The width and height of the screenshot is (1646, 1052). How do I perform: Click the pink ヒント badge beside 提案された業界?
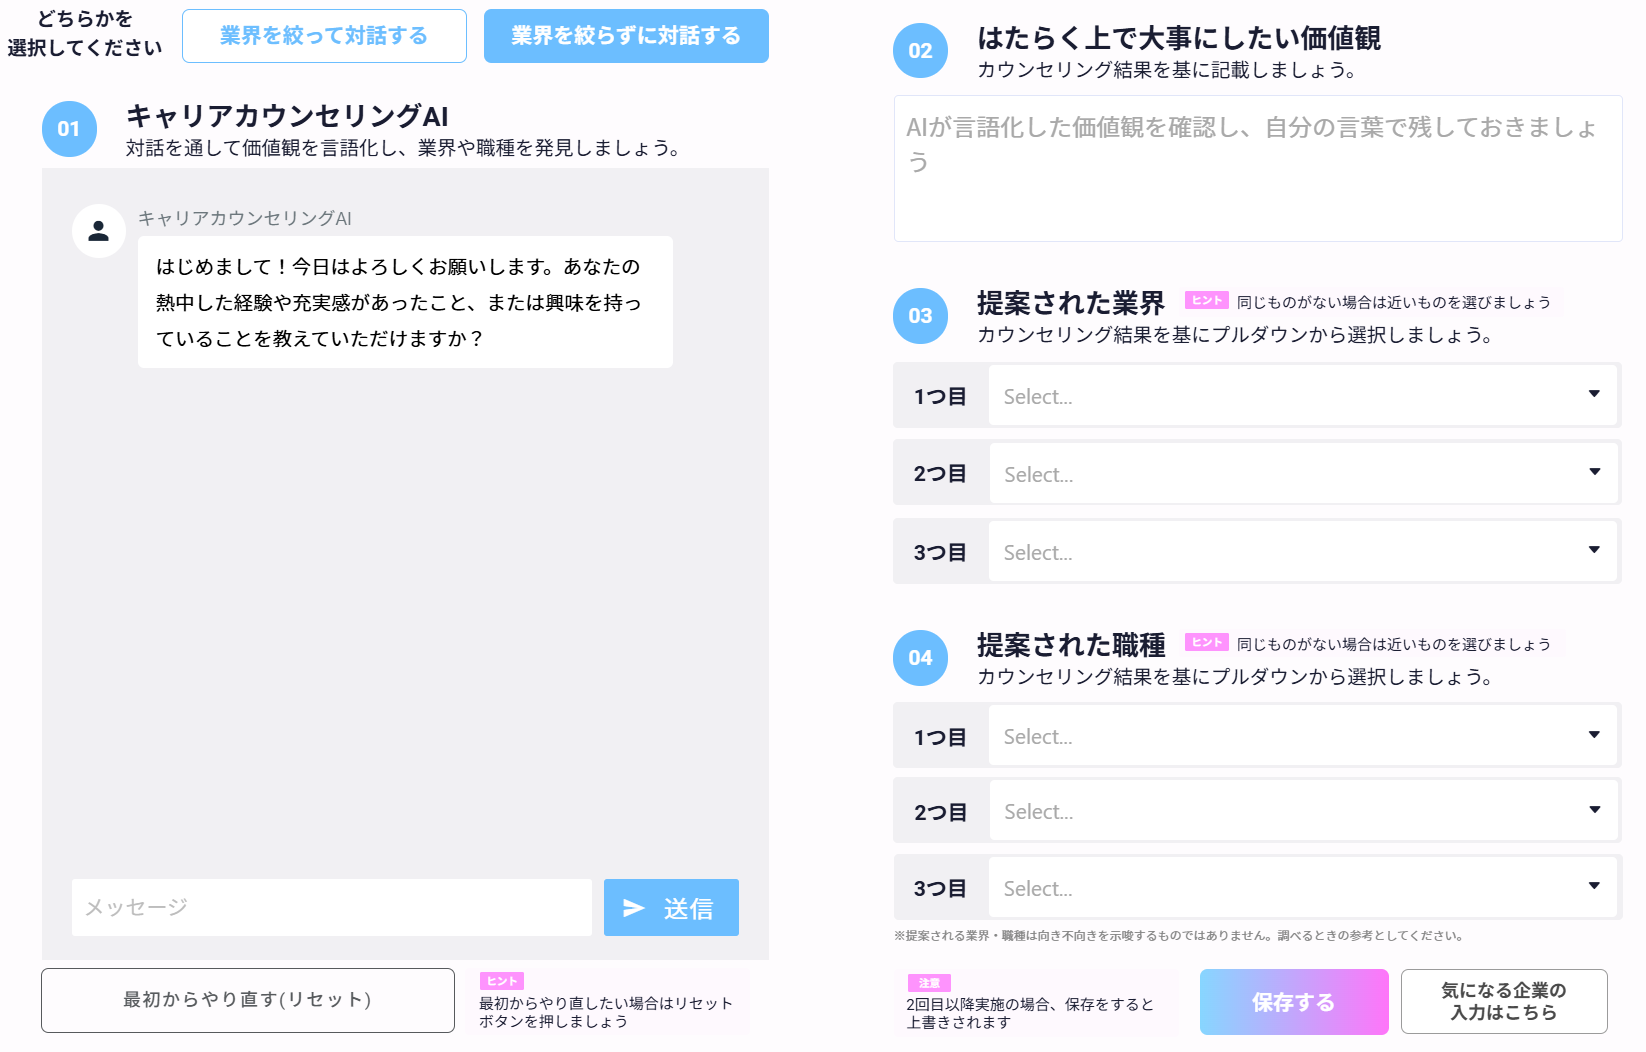click(x=1206, y=301)
